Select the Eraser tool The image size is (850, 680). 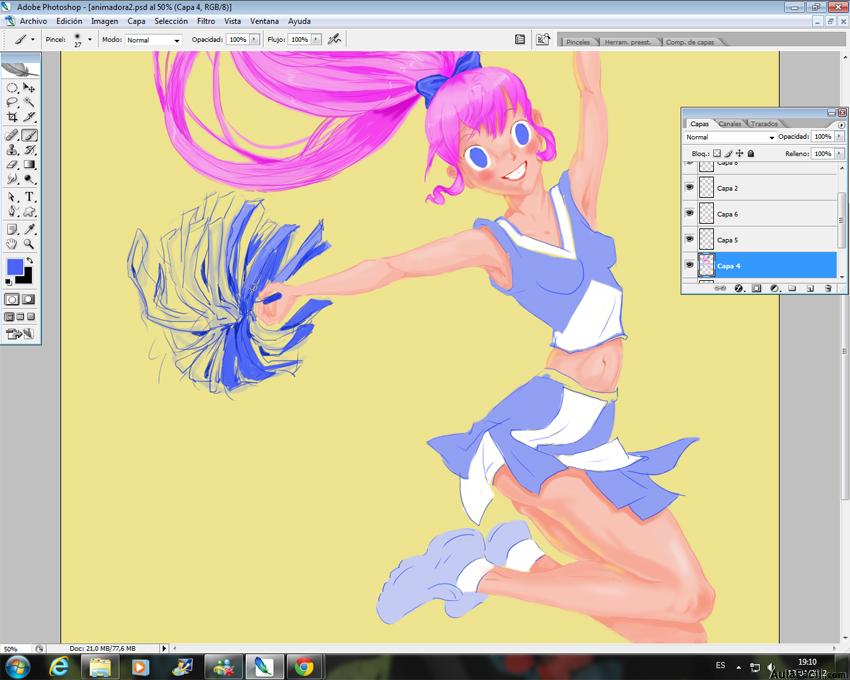point(12,164)
